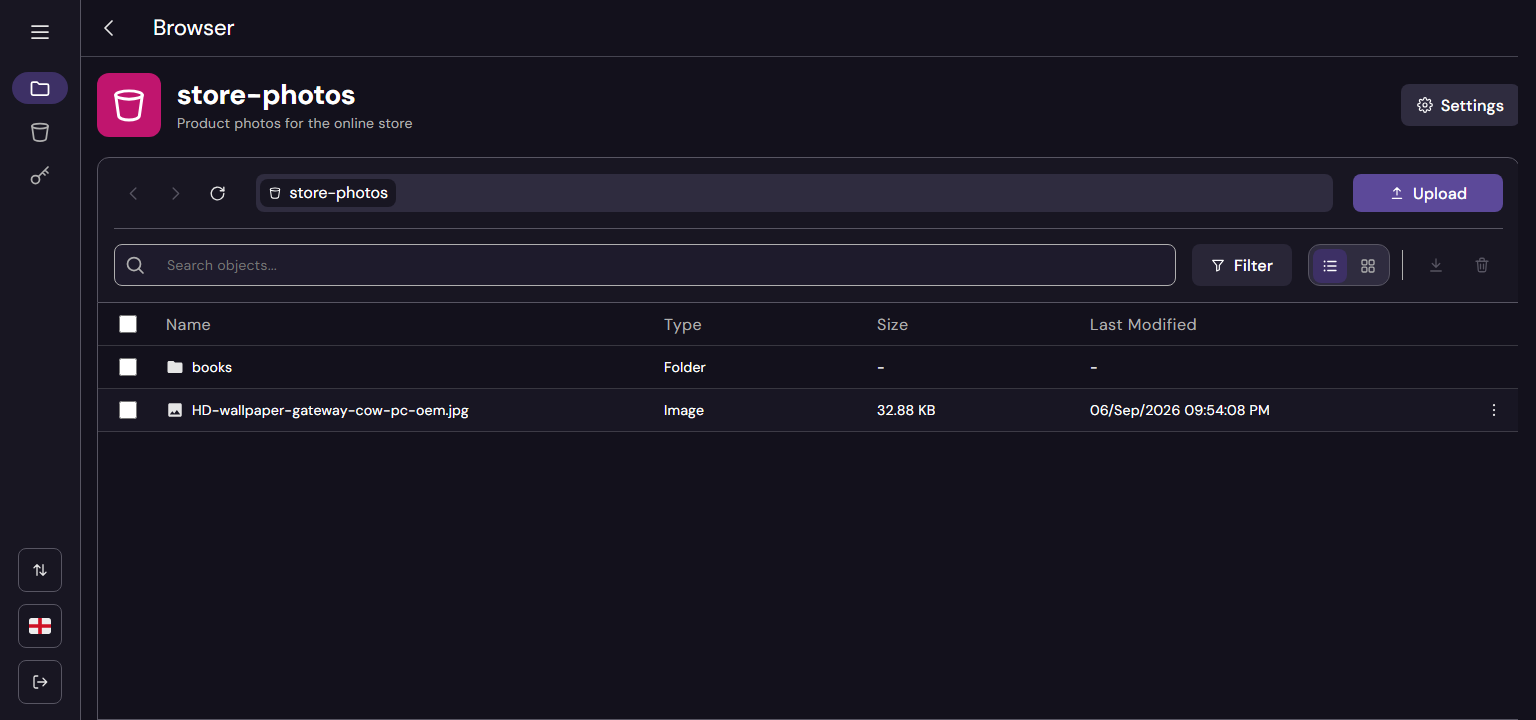Screen dimensions: 1536x720
Task: Click the download selected icon
Action: click(1436, 265)
